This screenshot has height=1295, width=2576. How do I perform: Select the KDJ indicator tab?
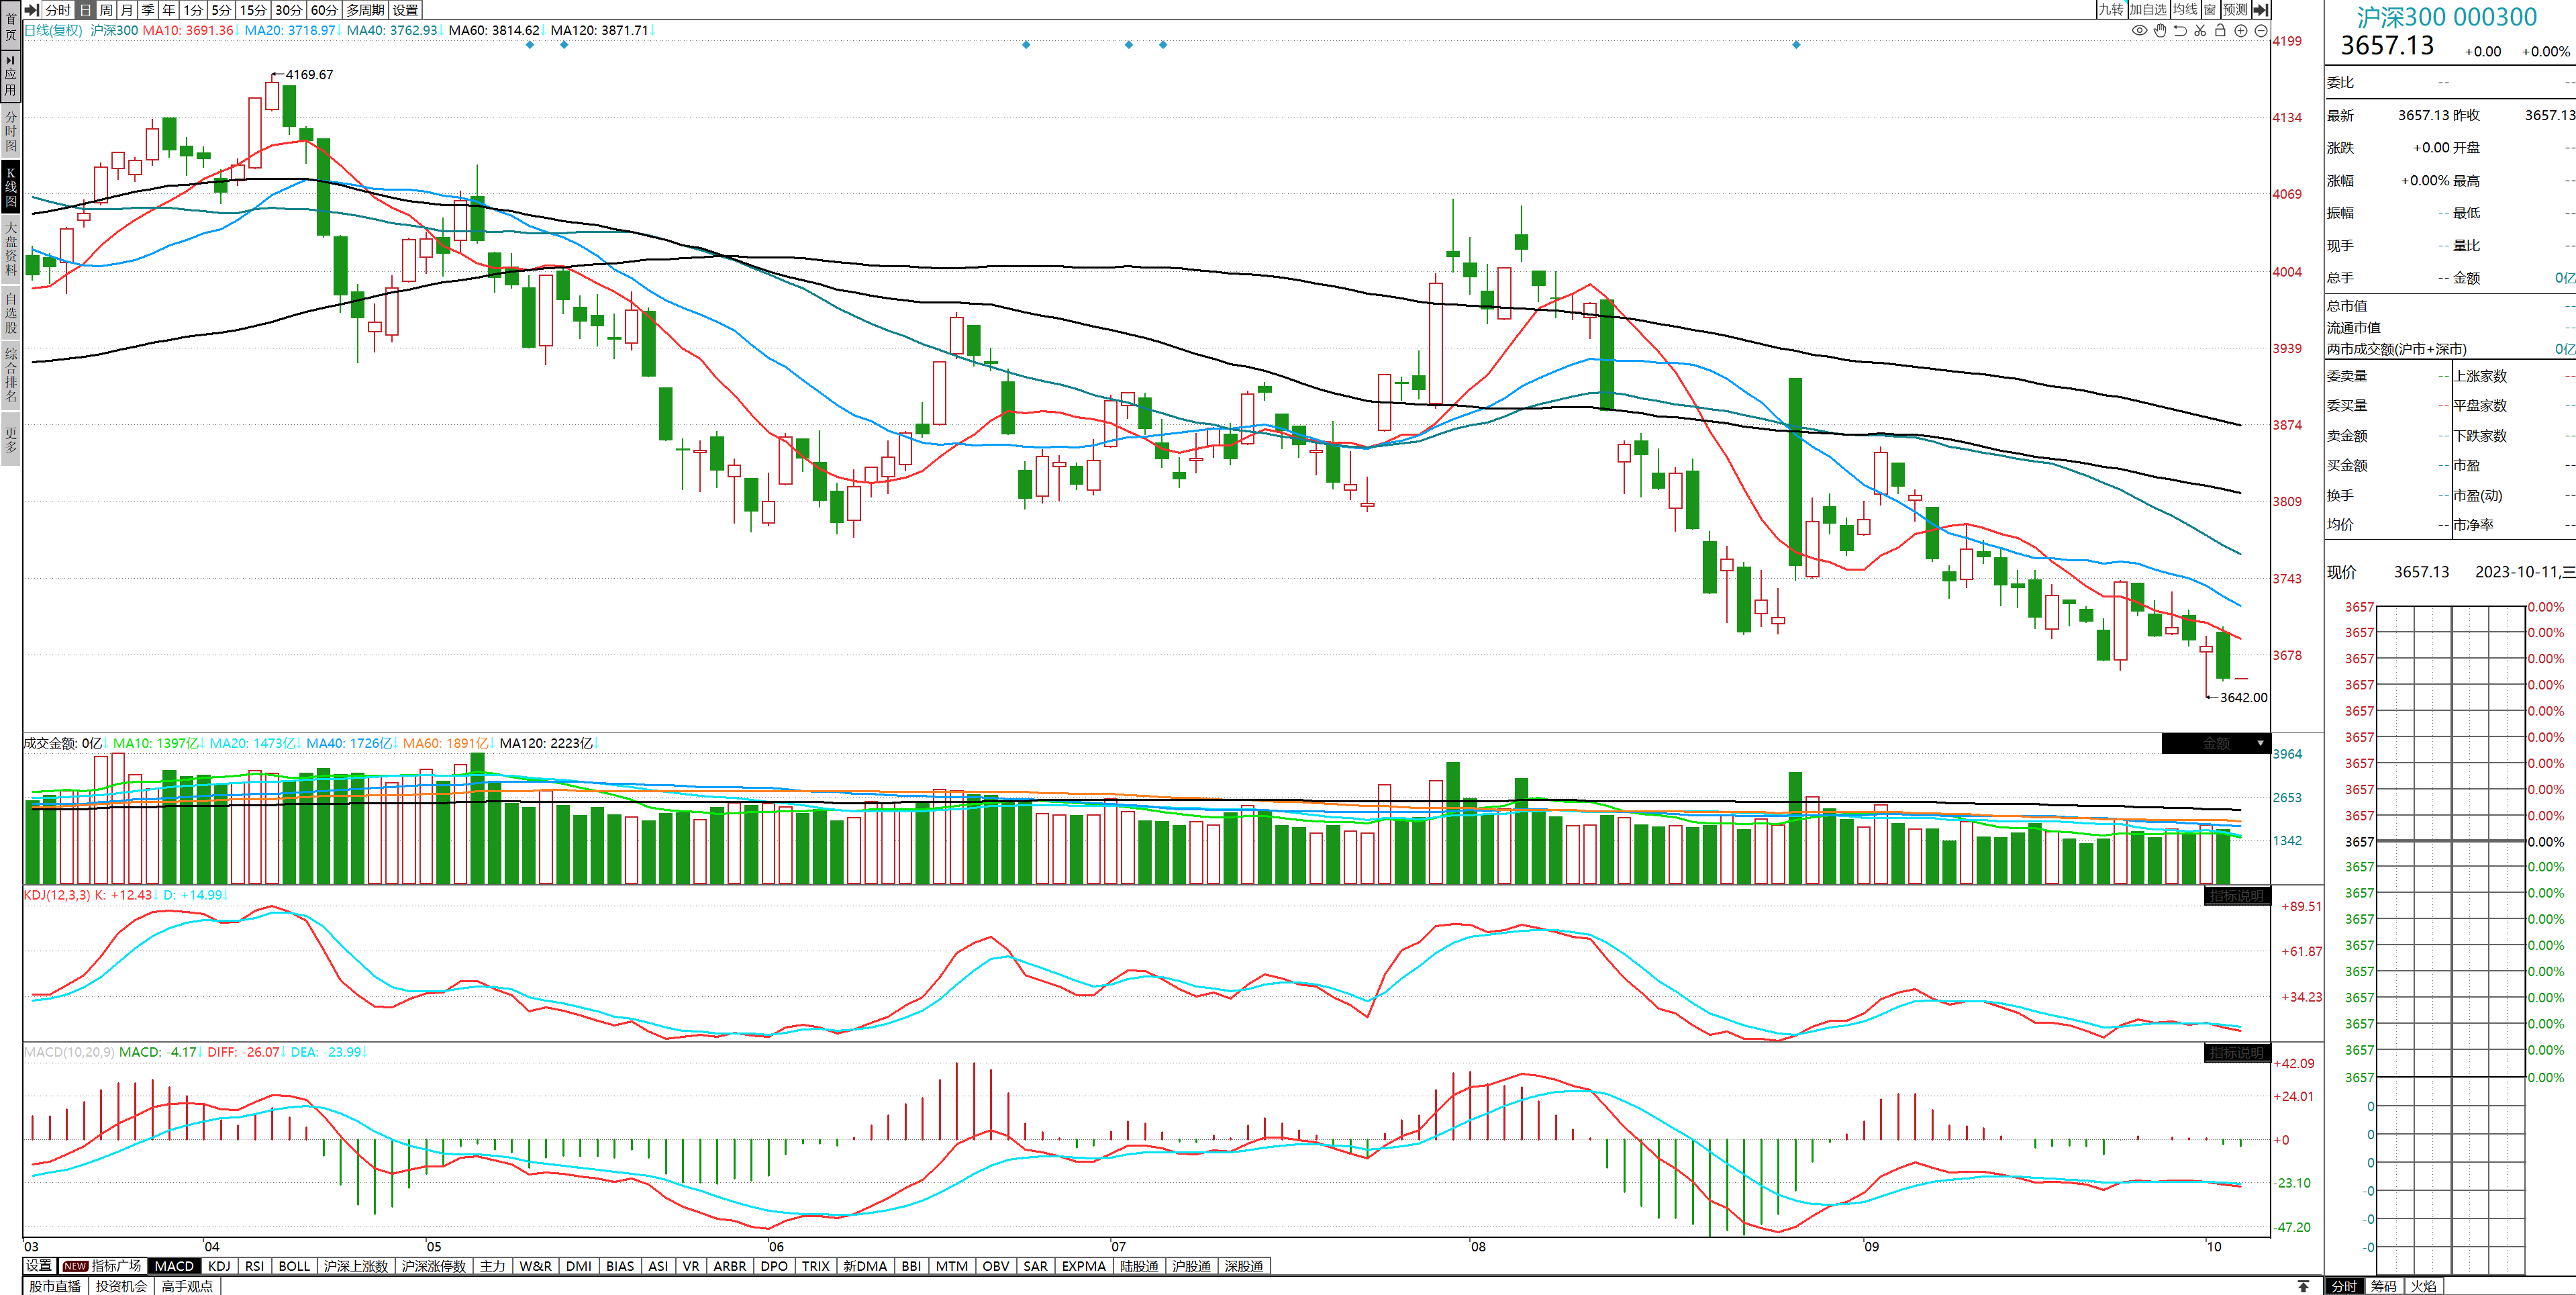point(219,1266)
